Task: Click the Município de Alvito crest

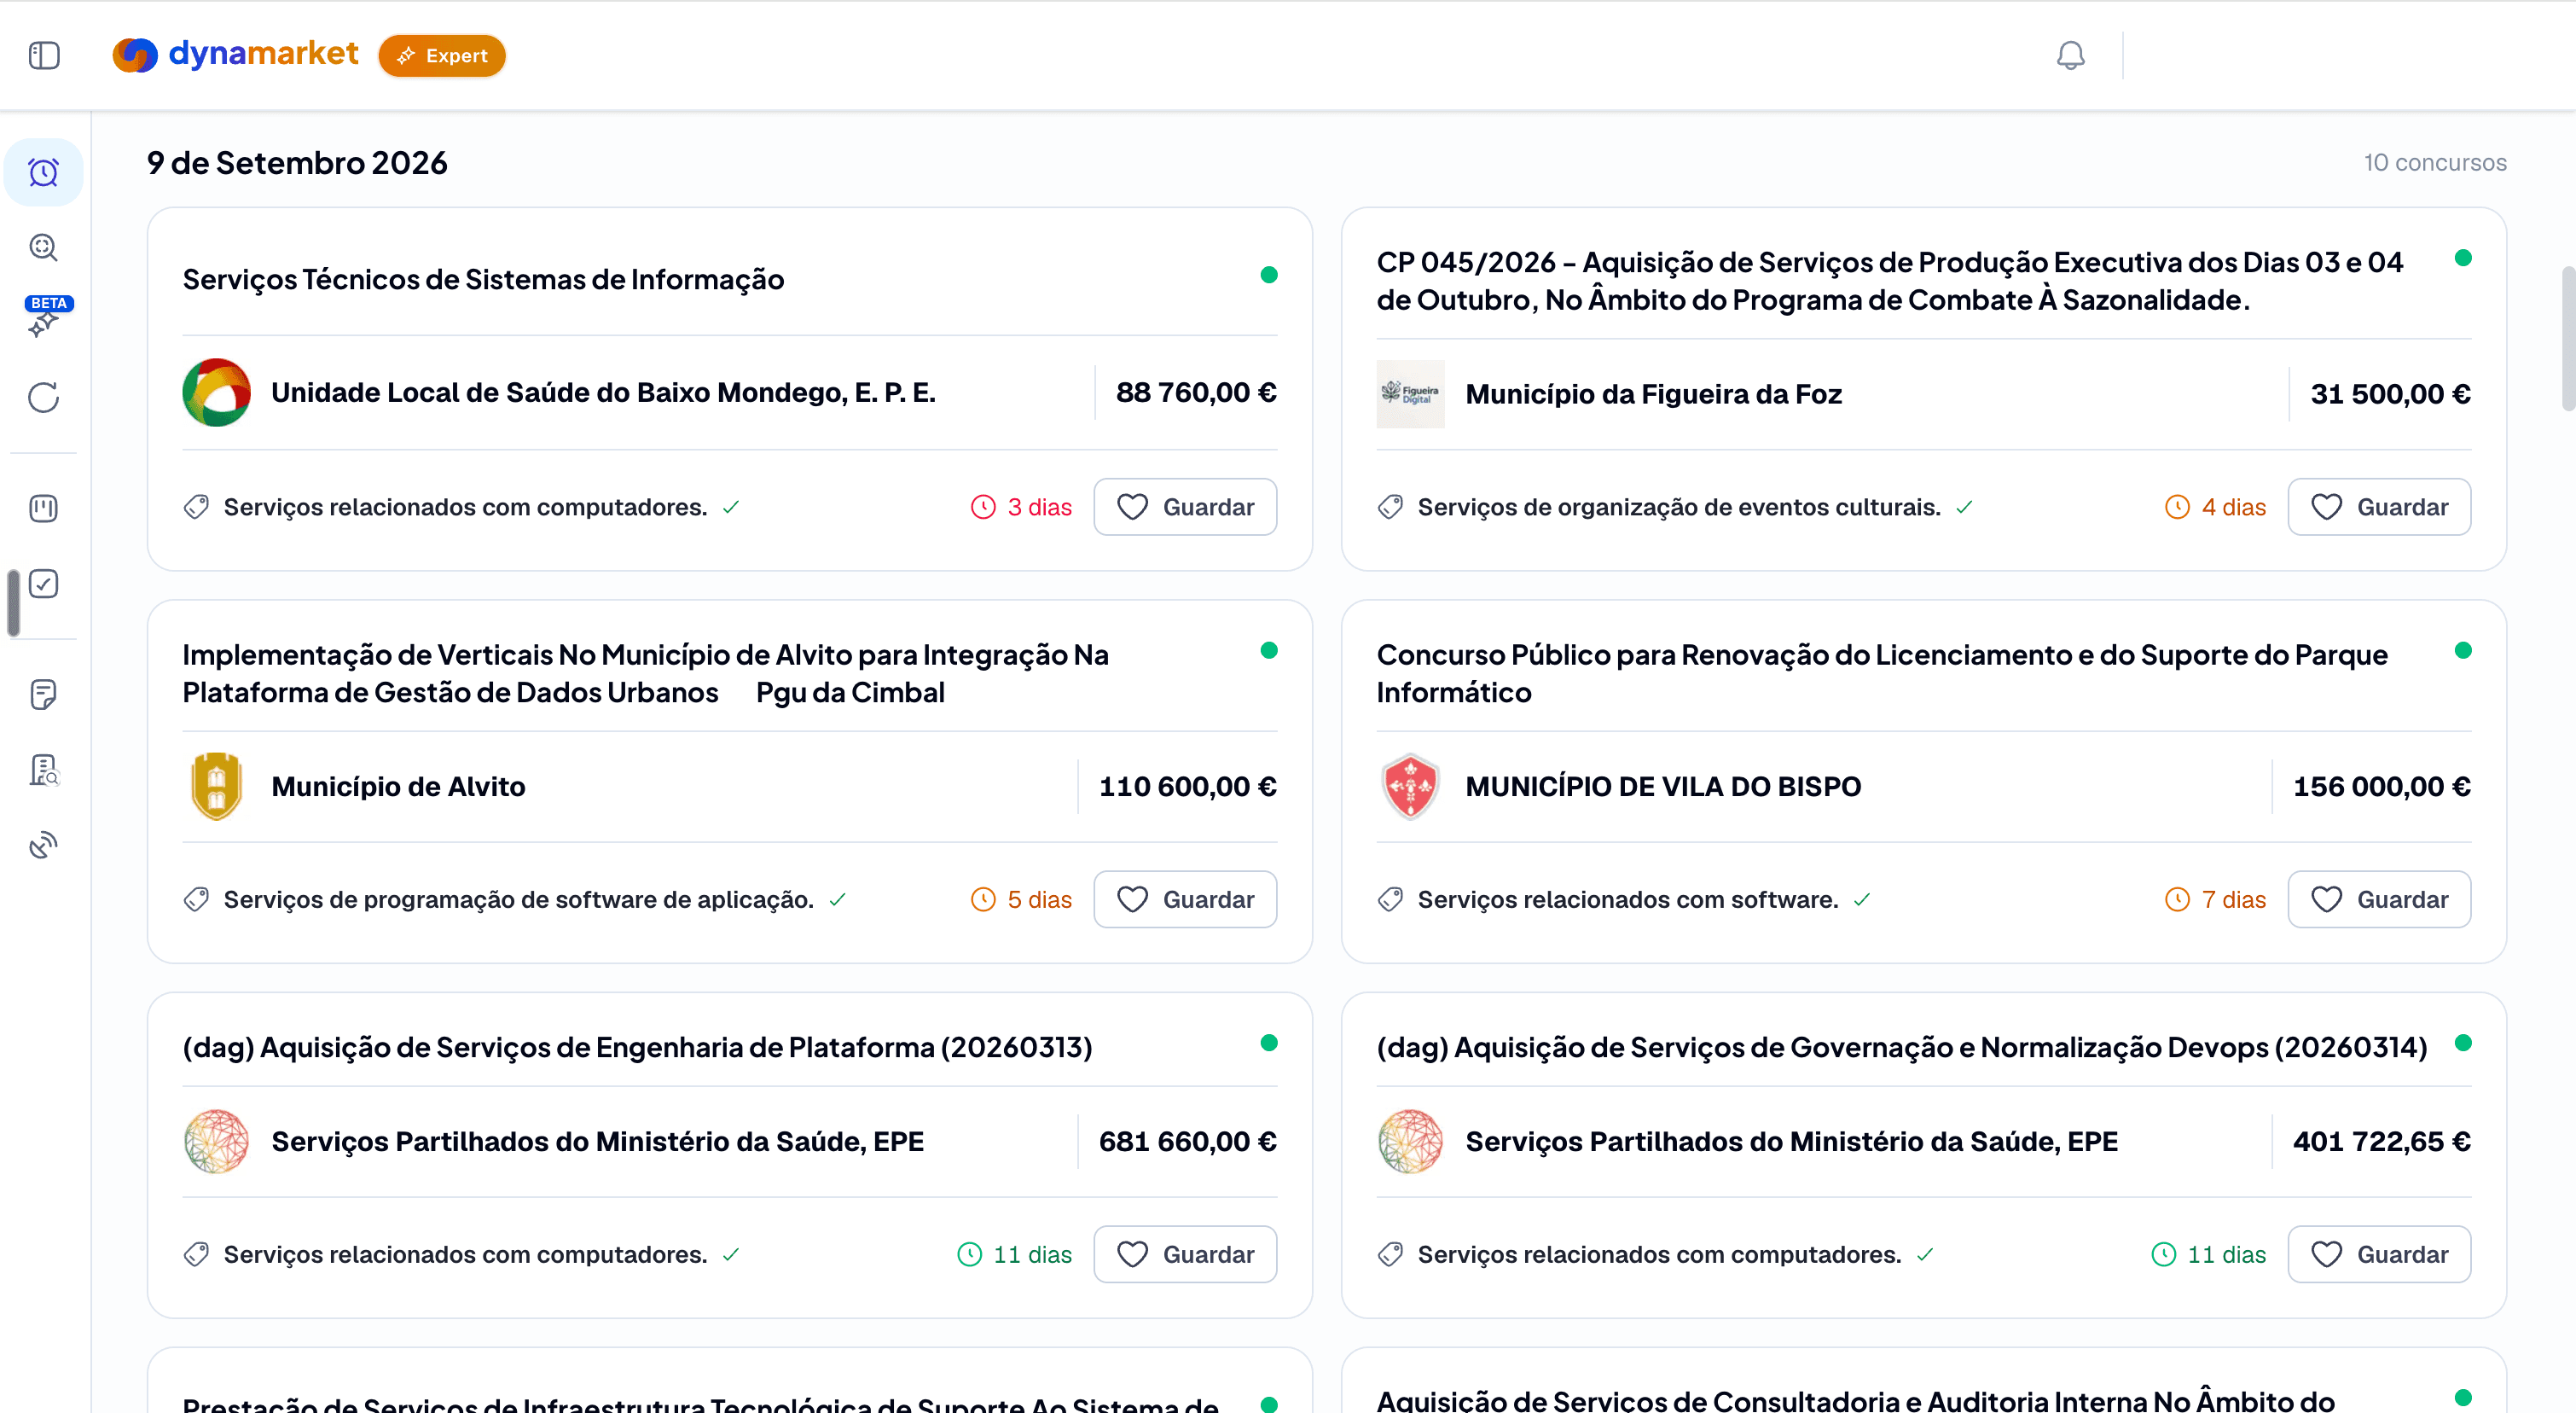Action: point(216,786)
